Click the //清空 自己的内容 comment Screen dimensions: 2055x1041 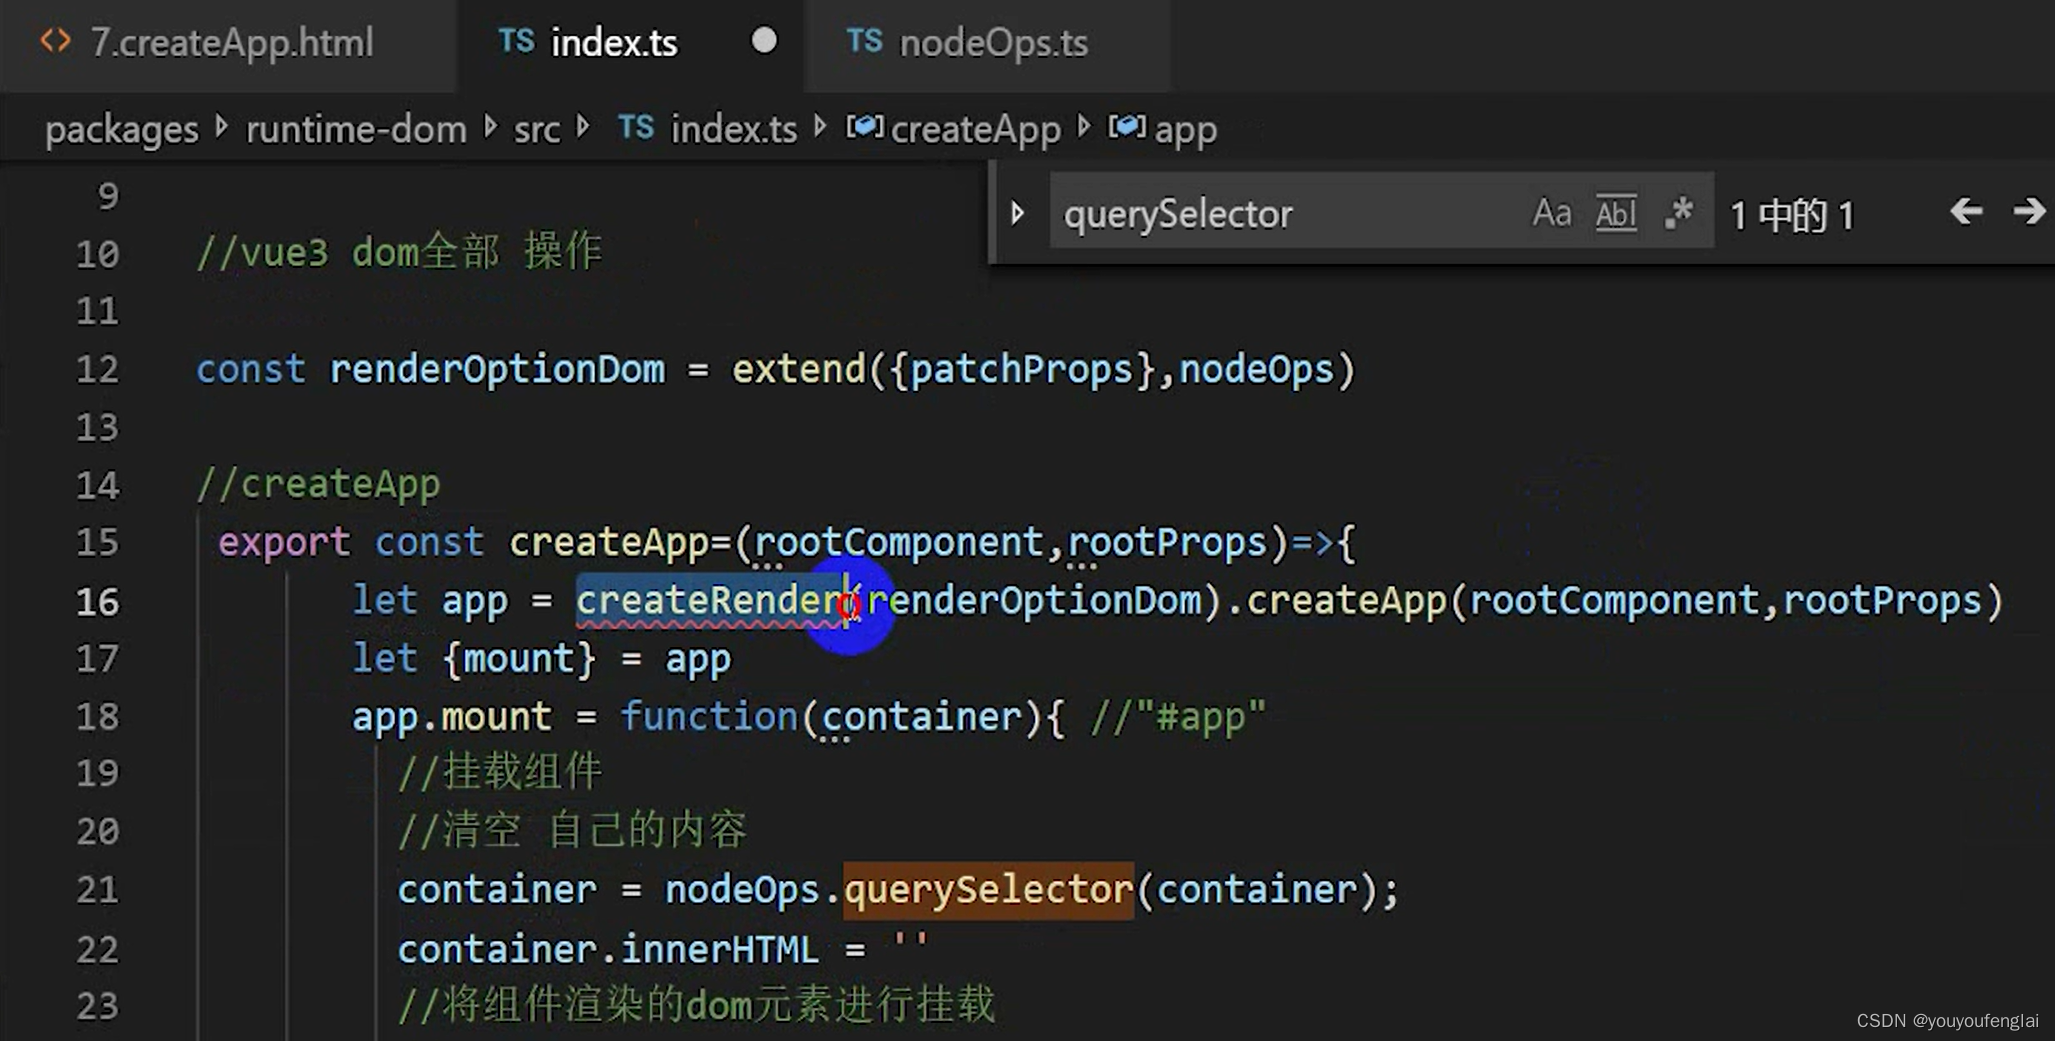pos(573,831)
